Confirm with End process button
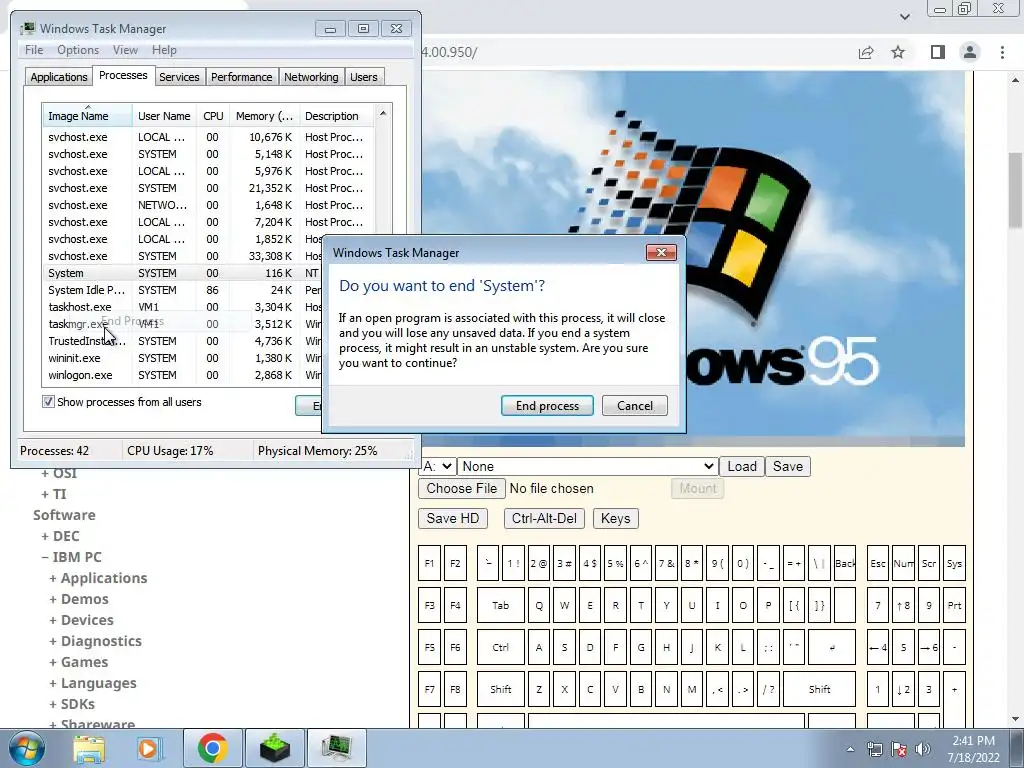The height and width of the screenshot is (768, 1024). tap(547, 406)
